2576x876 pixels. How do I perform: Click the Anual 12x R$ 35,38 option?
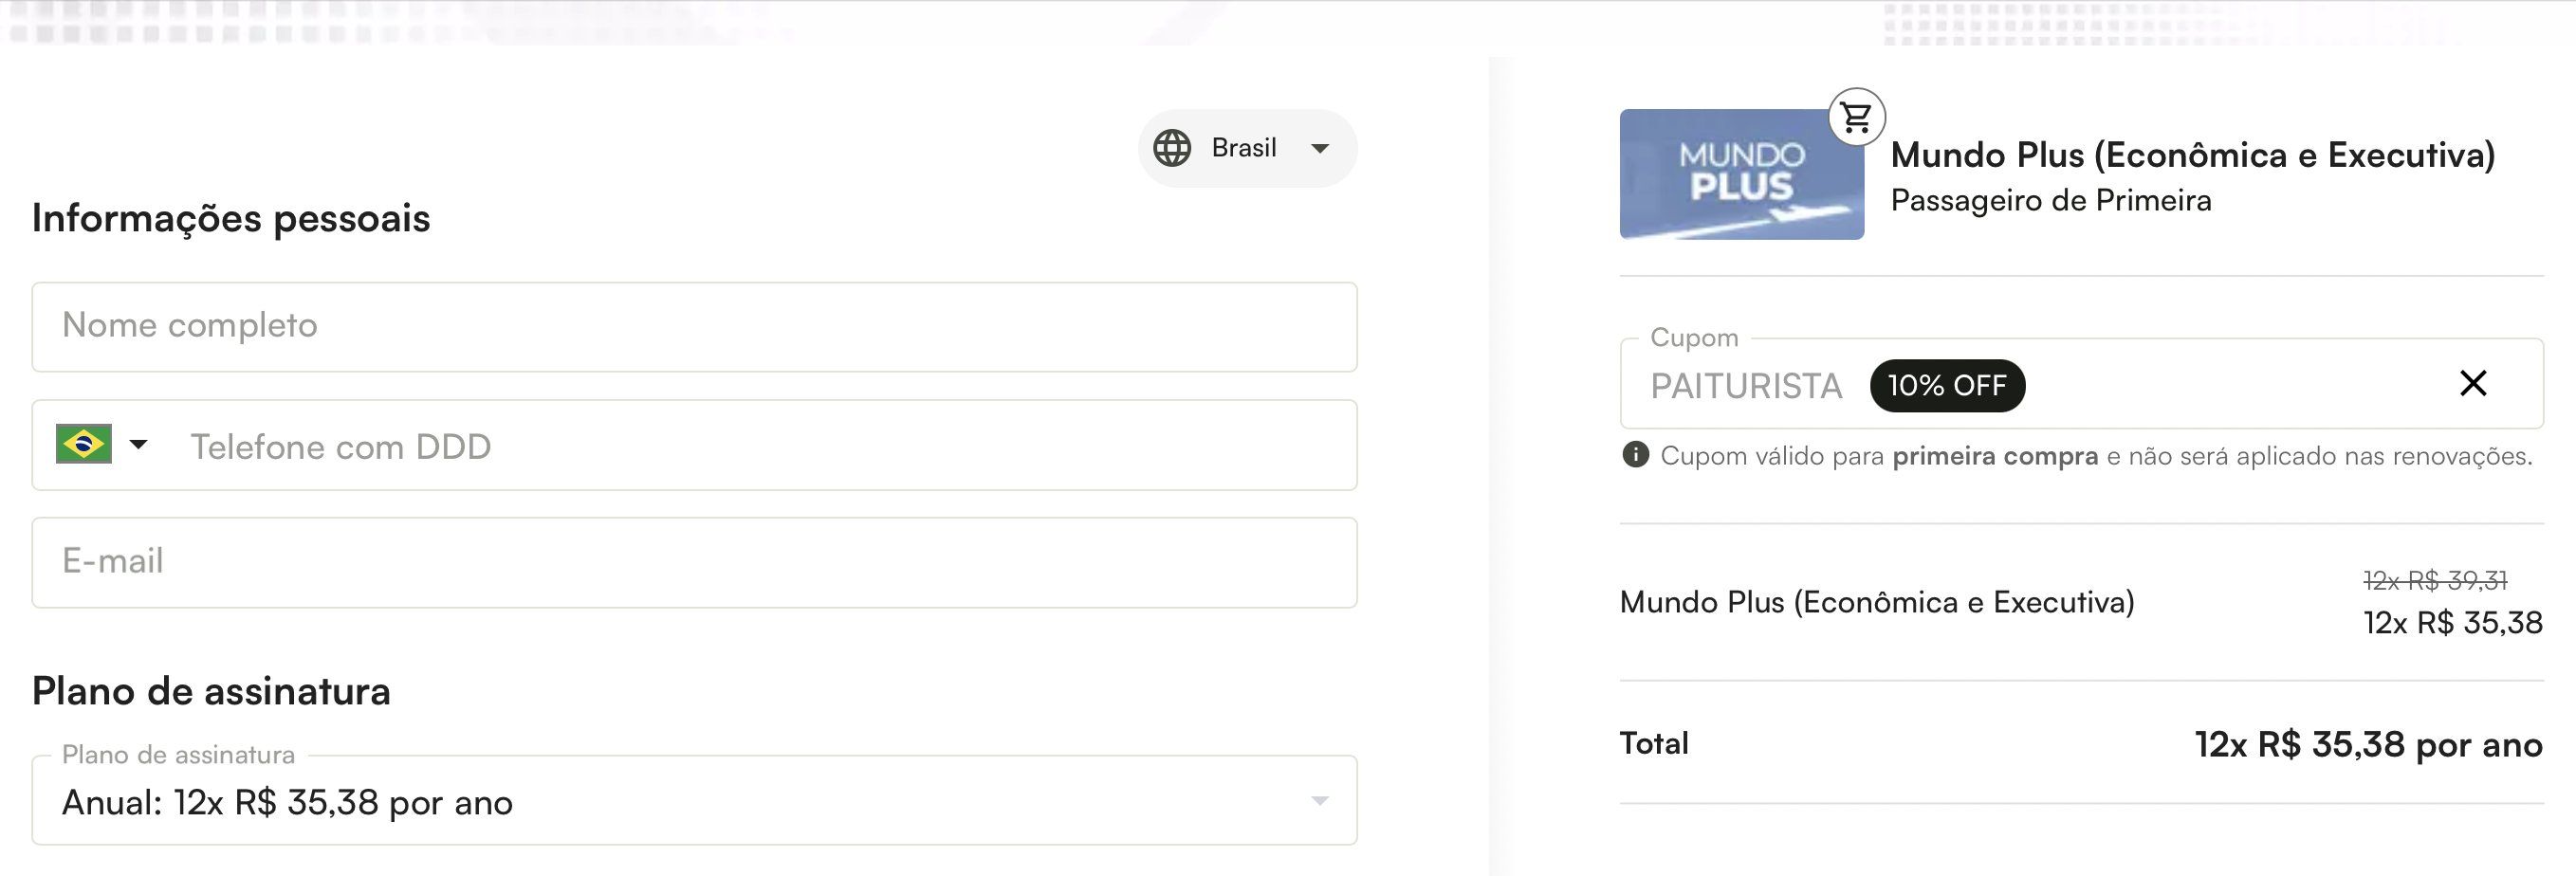click(288, 803)
